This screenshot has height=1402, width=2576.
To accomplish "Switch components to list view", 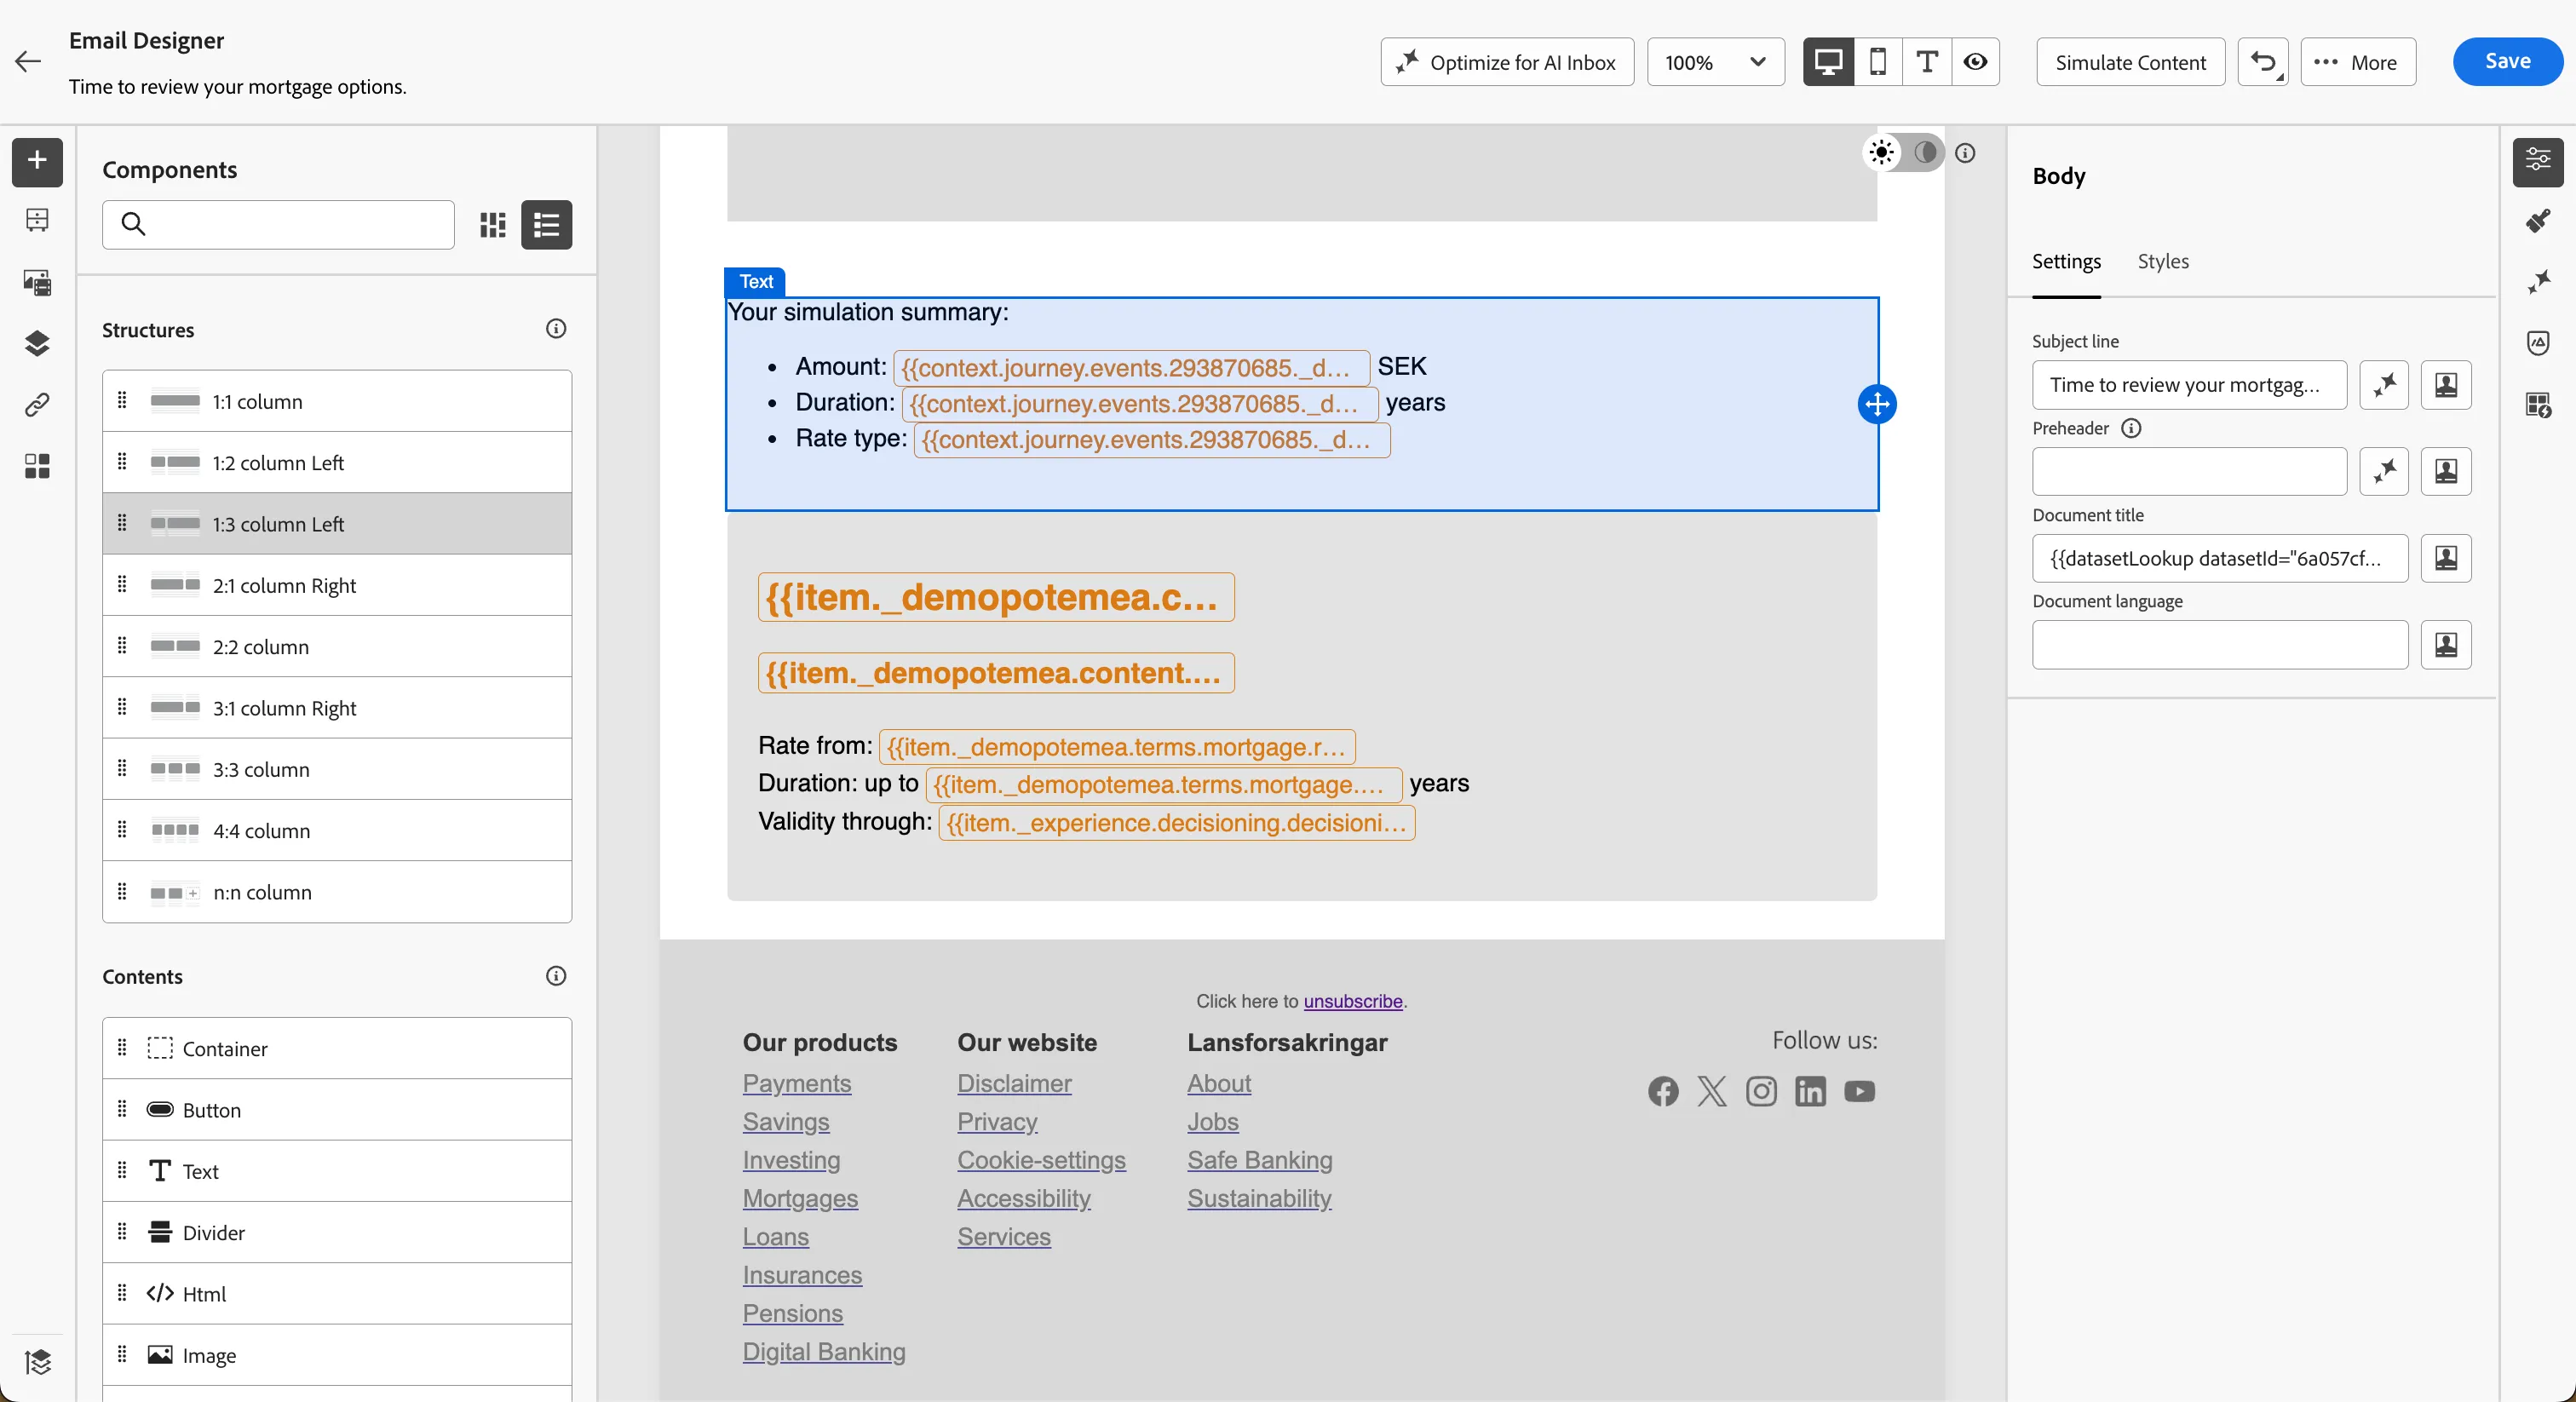I will [546, 224].
